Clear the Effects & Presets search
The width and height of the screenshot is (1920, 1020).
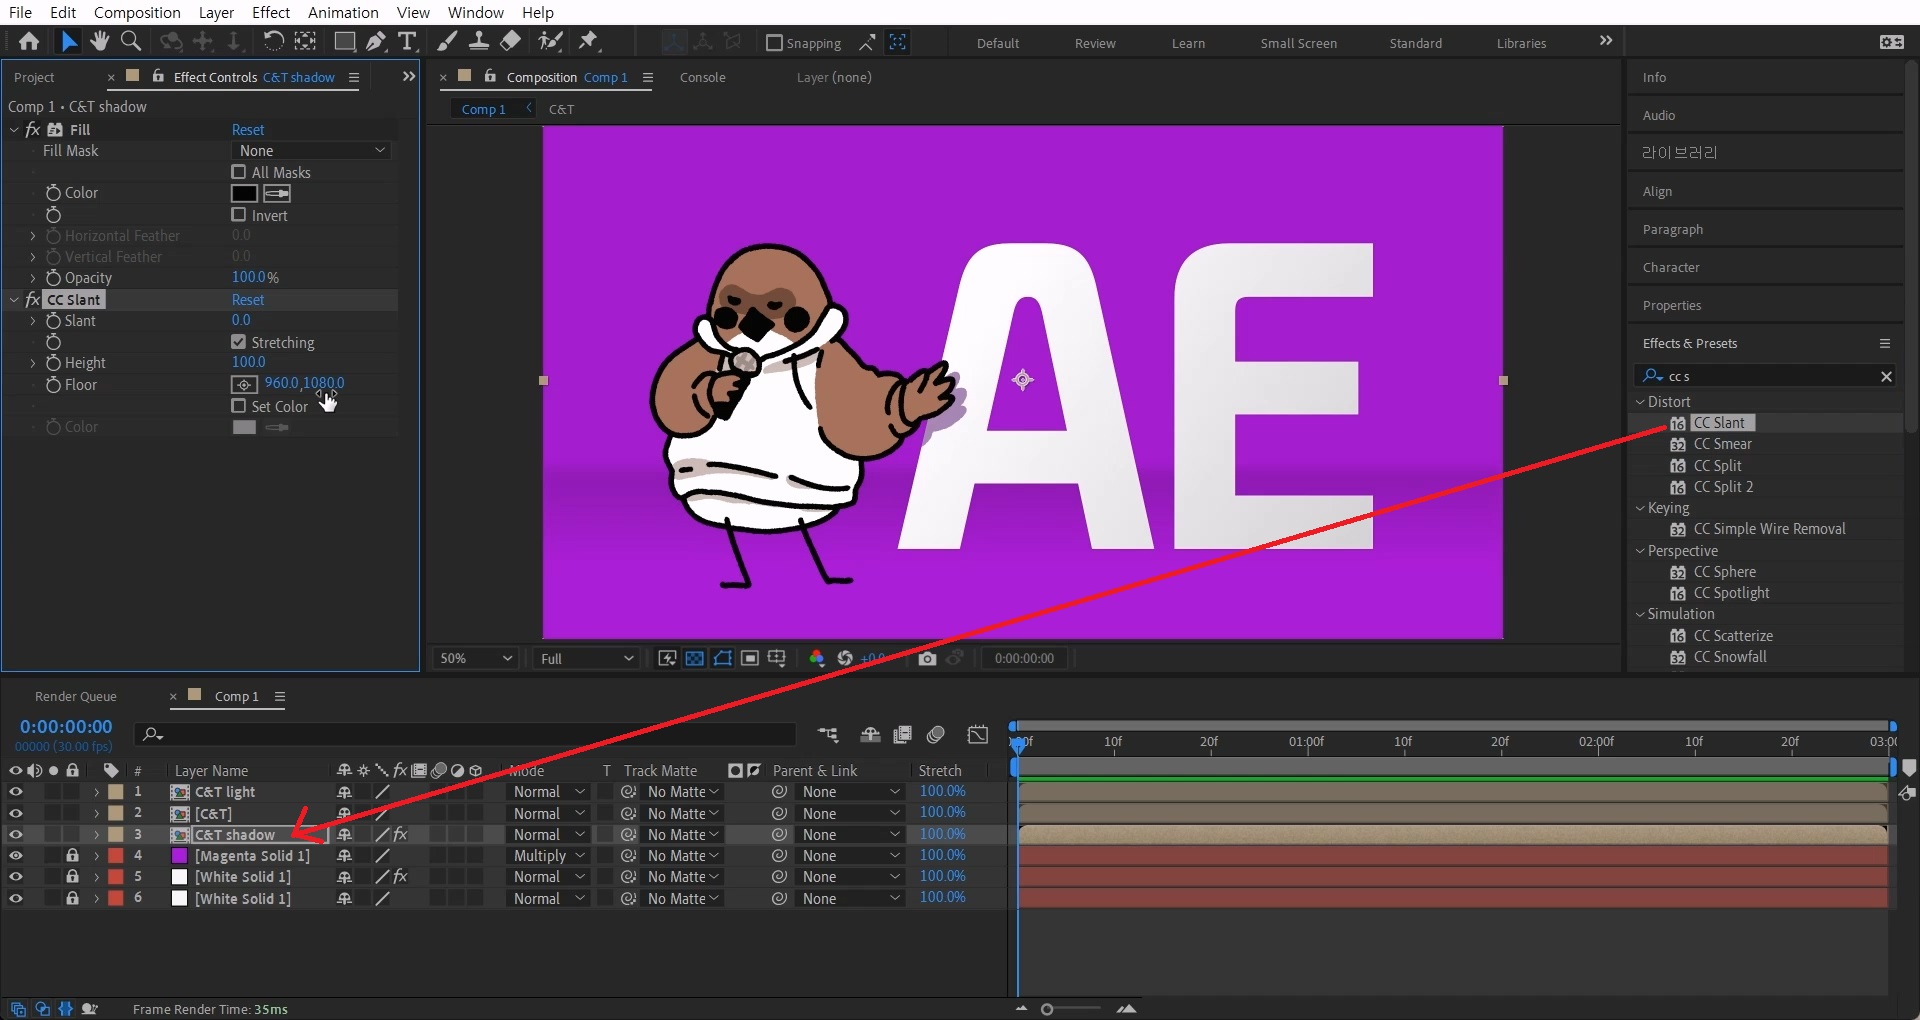[1886, 377]
